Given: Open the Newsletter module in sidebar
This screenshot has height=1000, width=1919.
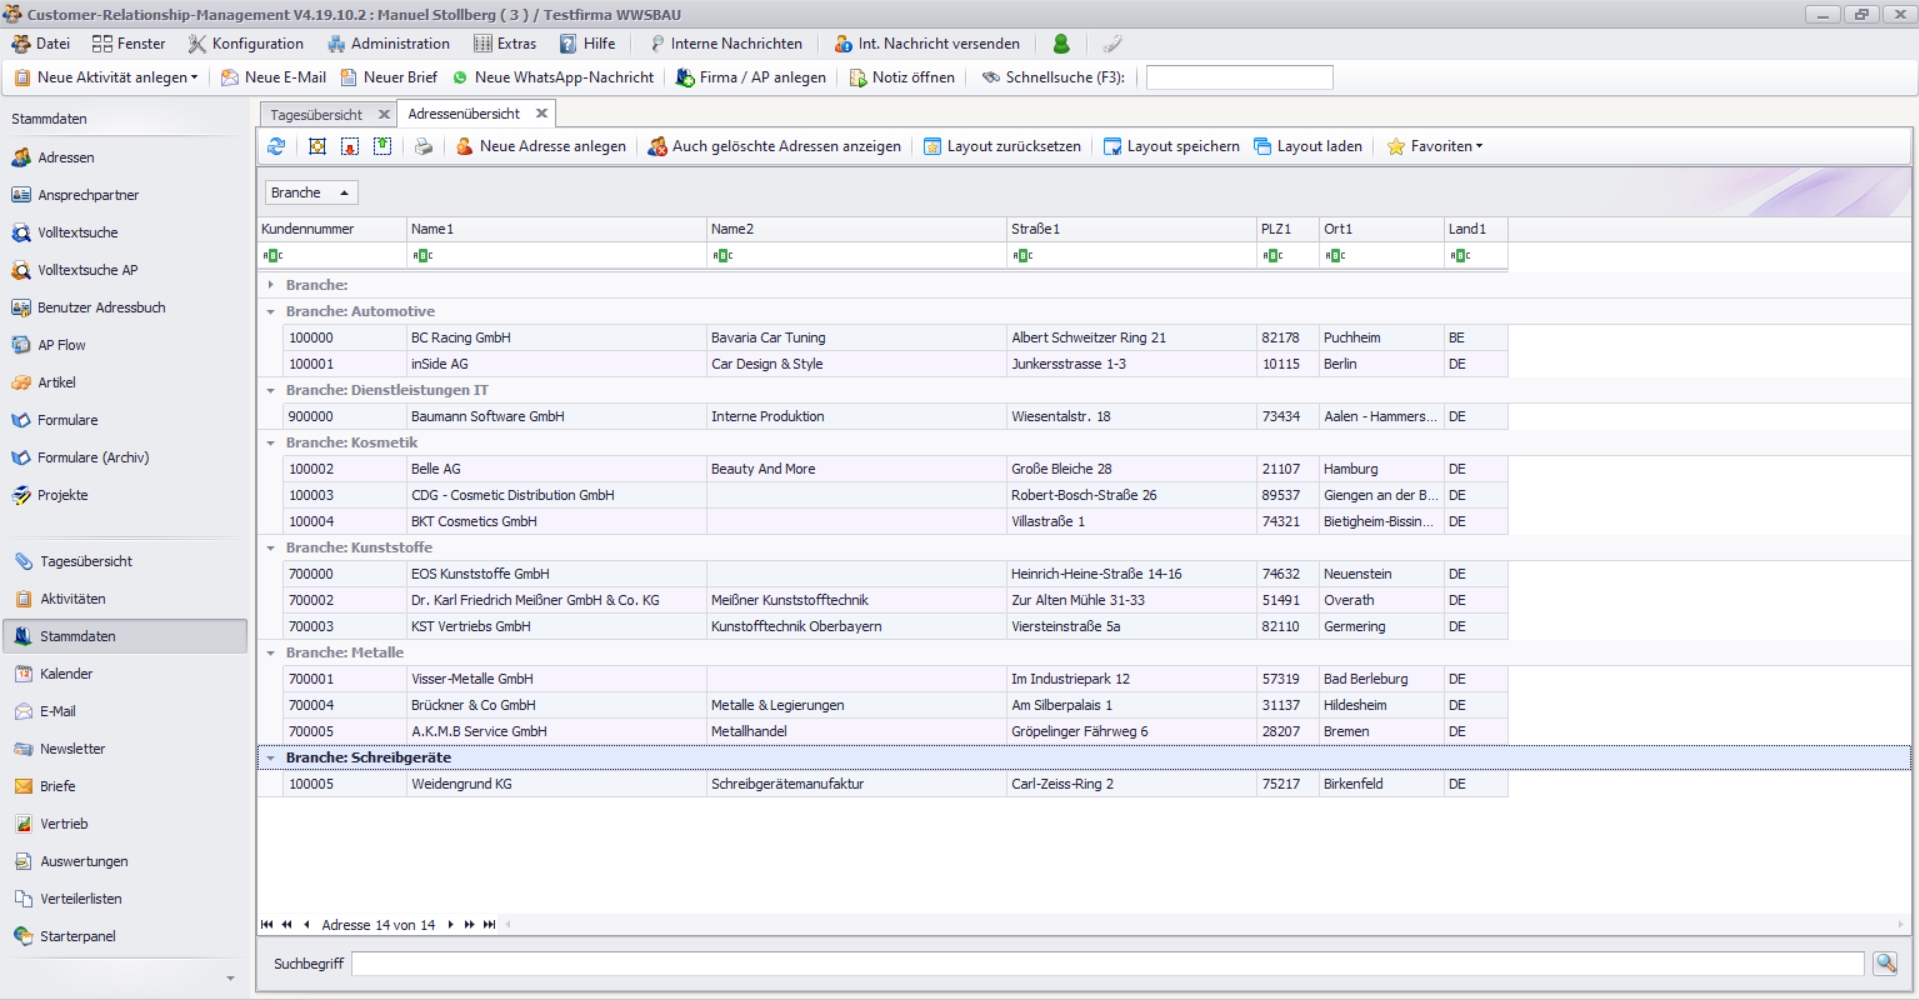Looking at the screenshot, I should point(72,749).
